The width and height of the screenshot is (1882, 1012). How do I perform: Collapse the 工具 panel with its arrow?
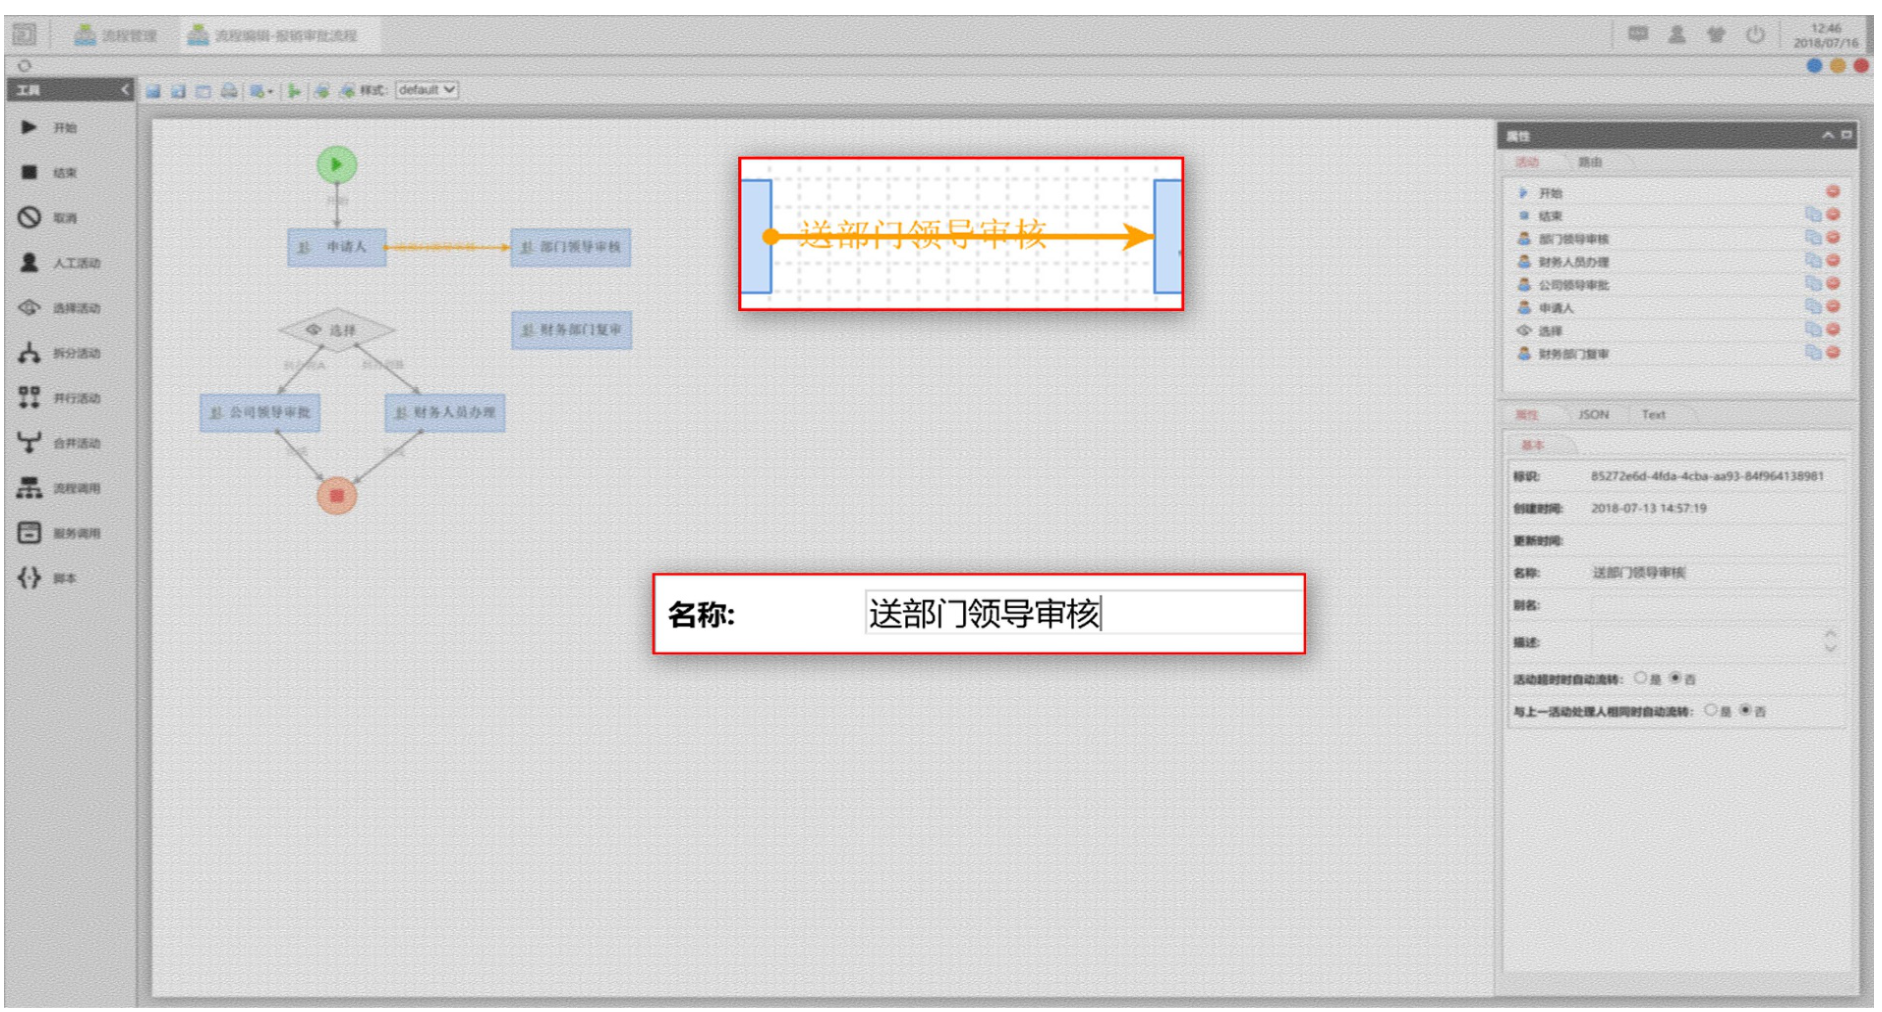pos(125,90)
